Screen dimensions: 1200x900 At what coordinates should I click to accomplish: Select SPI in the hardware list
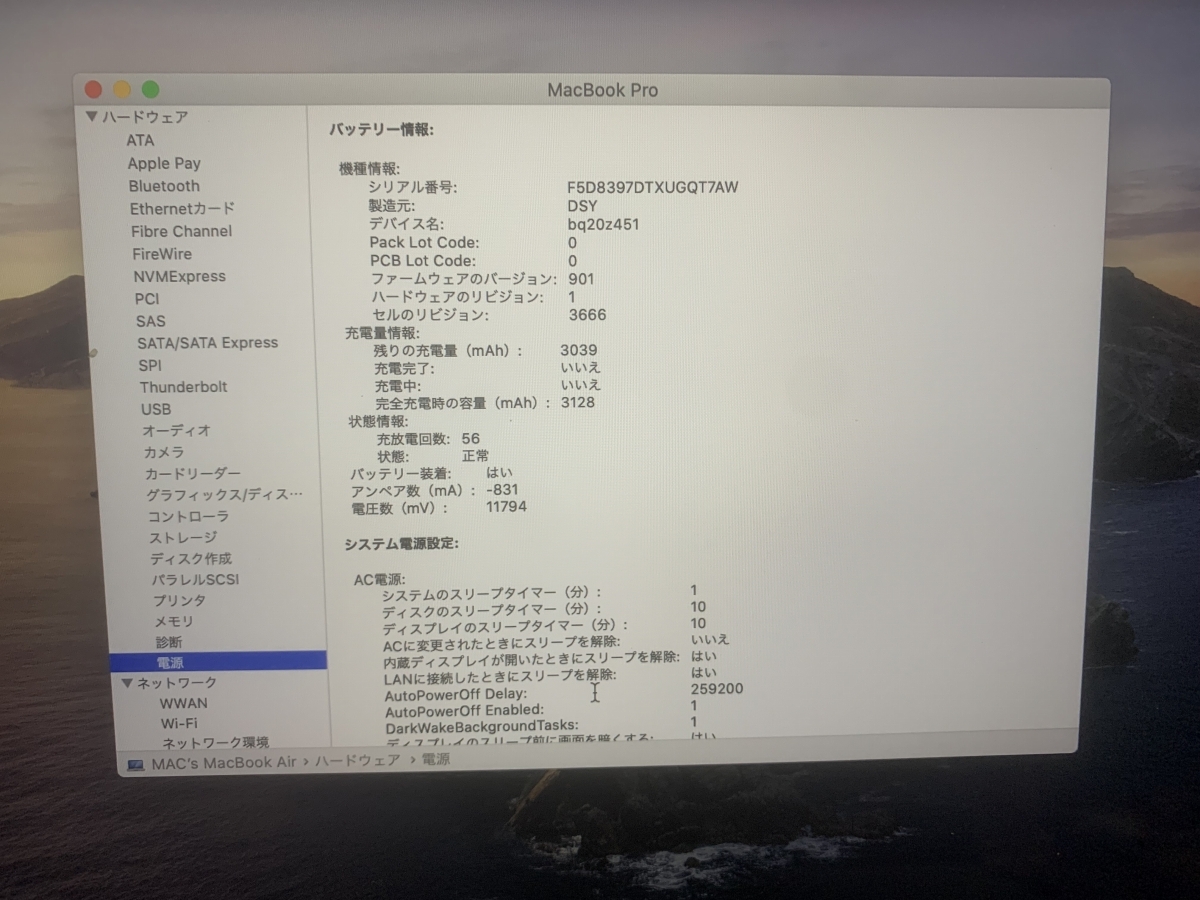(x=150, y=365)
